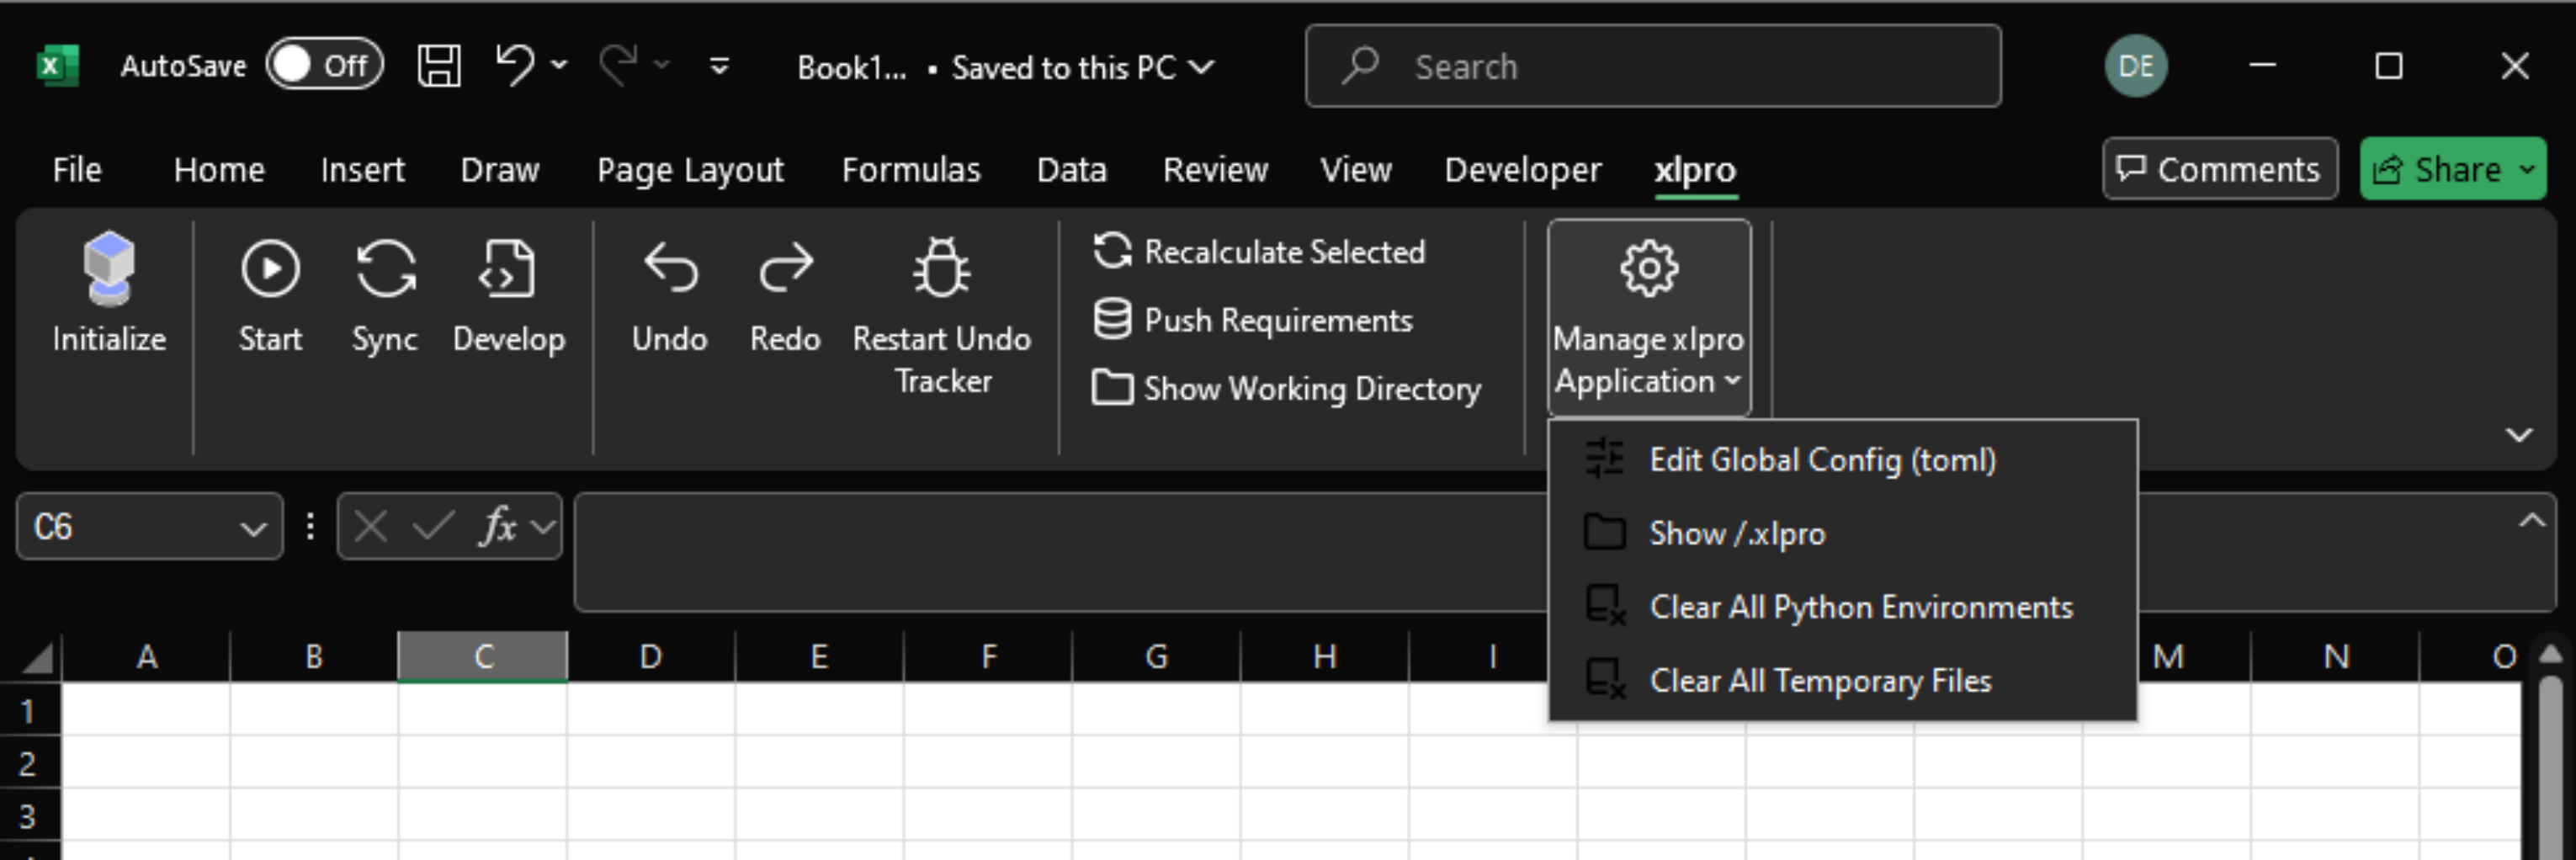This screenshot has width=2576, height=860.
Task: Click the Insert Function fx icon
Action: (x=498, y=526)
